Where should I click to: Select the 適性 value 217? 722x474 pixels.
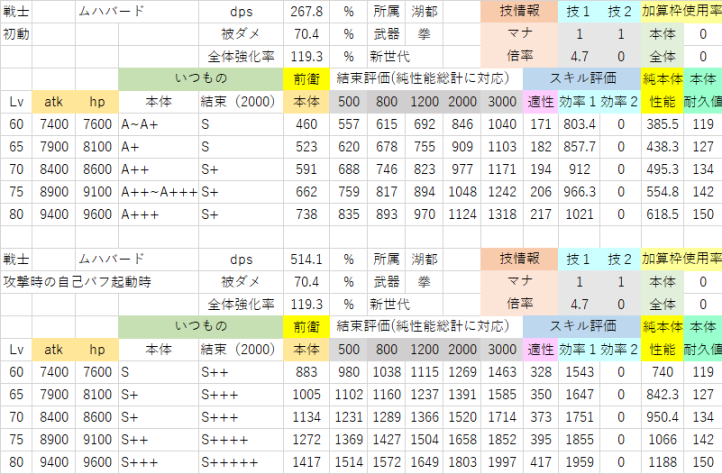(x=541, y=215)
